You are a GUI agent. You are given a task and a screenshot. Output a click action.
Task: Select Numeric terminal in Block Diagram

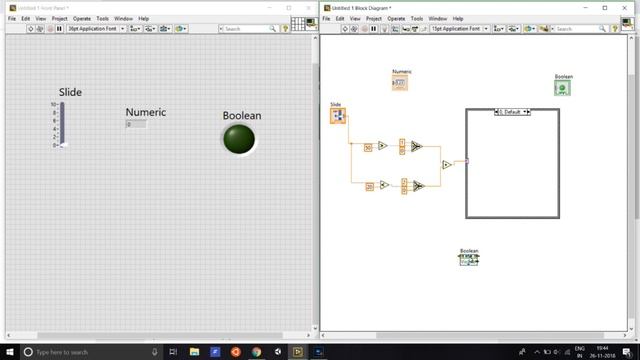pyautogui.click(x=400, y=83)
